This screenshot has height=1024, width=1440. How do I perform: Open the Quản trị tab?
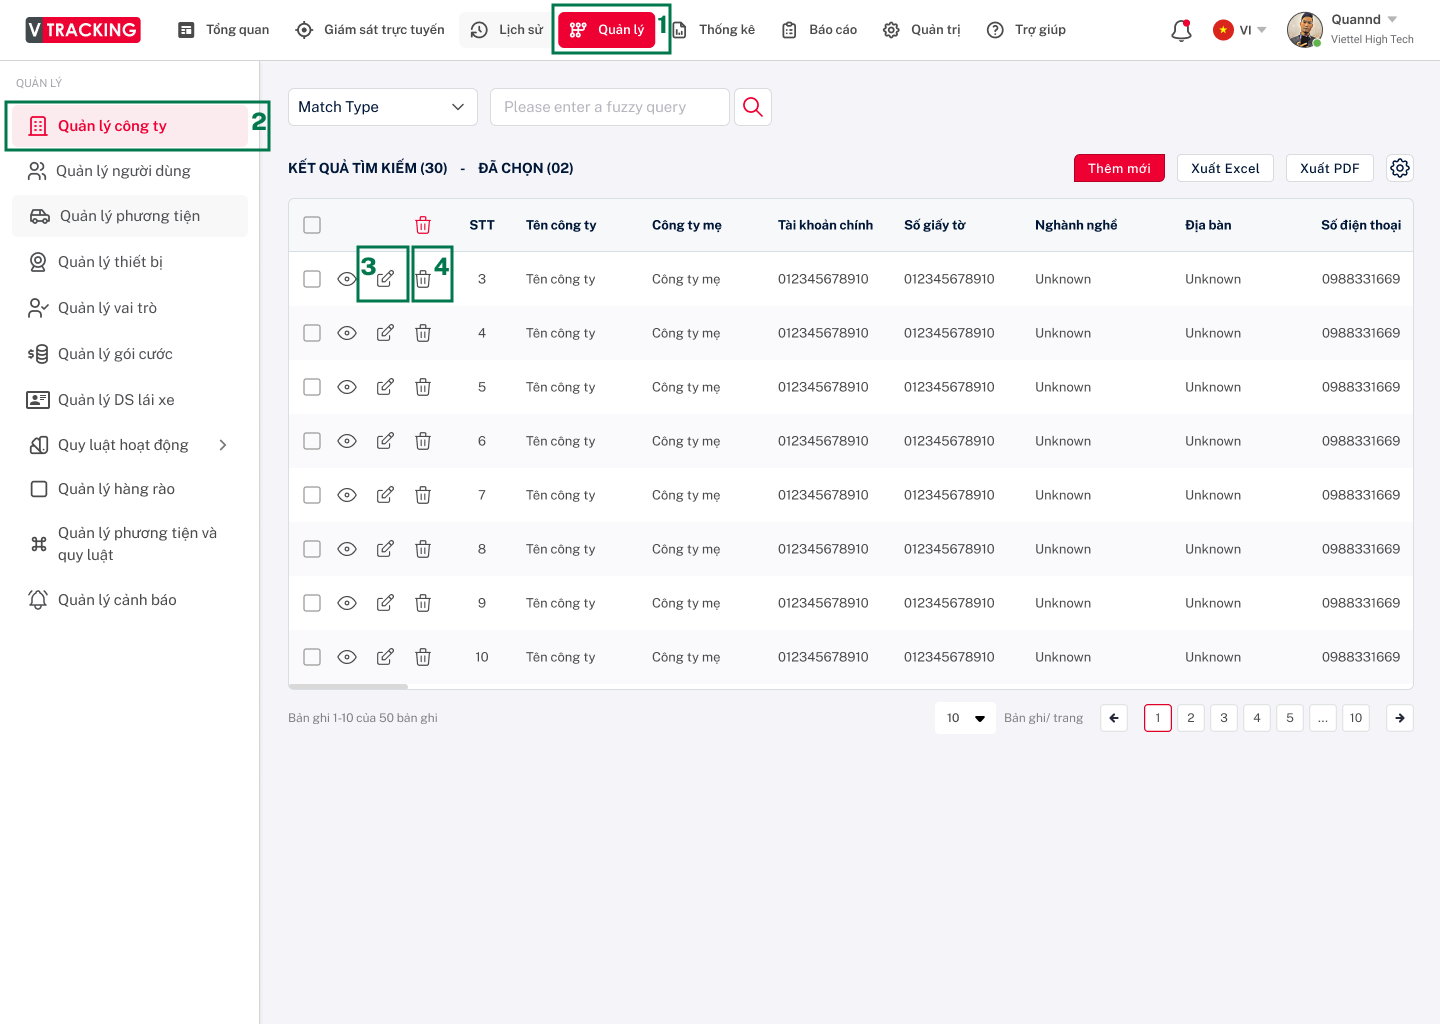pyautogui.click(x=922, y=30)
